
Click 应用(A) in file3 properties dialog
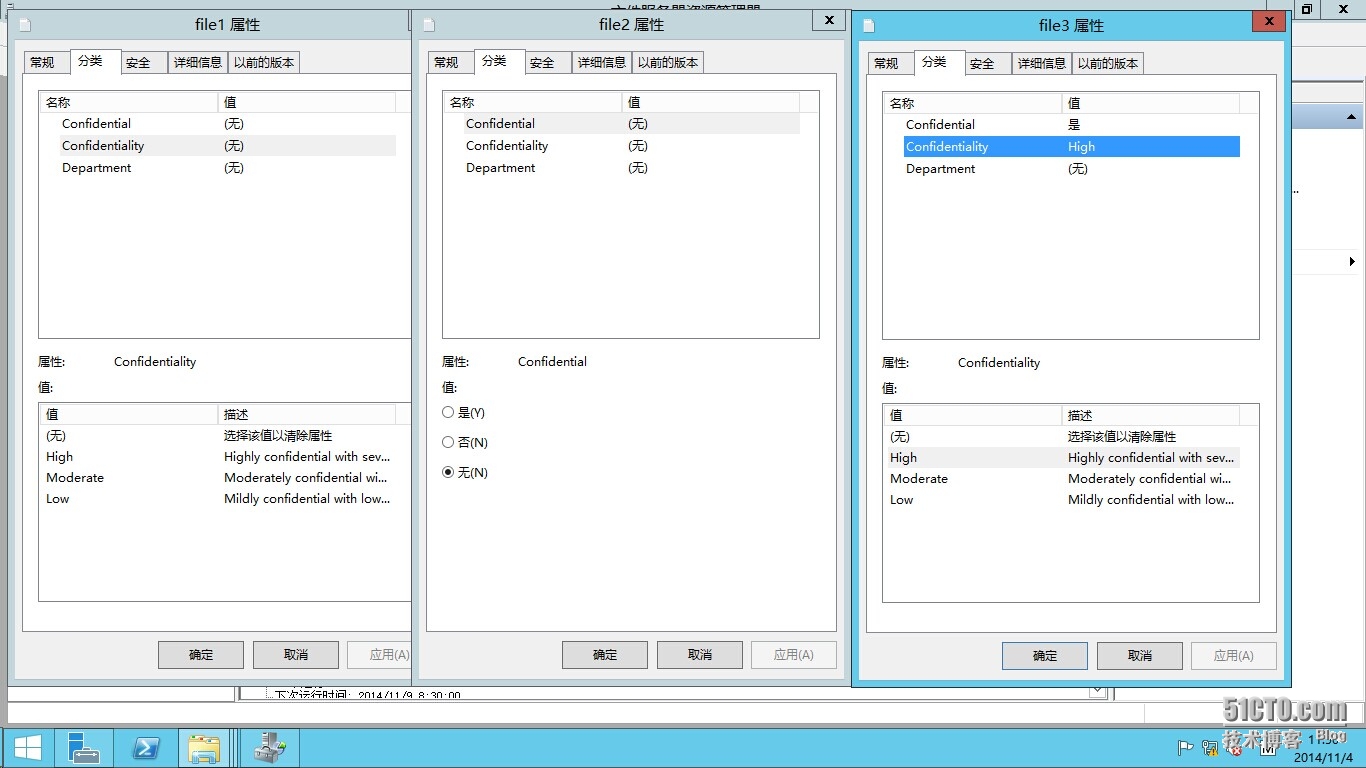(1234, 656)
